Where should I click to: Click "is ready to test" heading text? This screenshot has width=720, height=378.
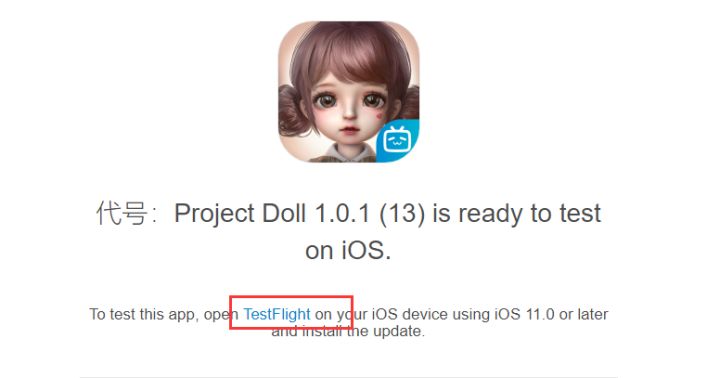coord(517,213)
